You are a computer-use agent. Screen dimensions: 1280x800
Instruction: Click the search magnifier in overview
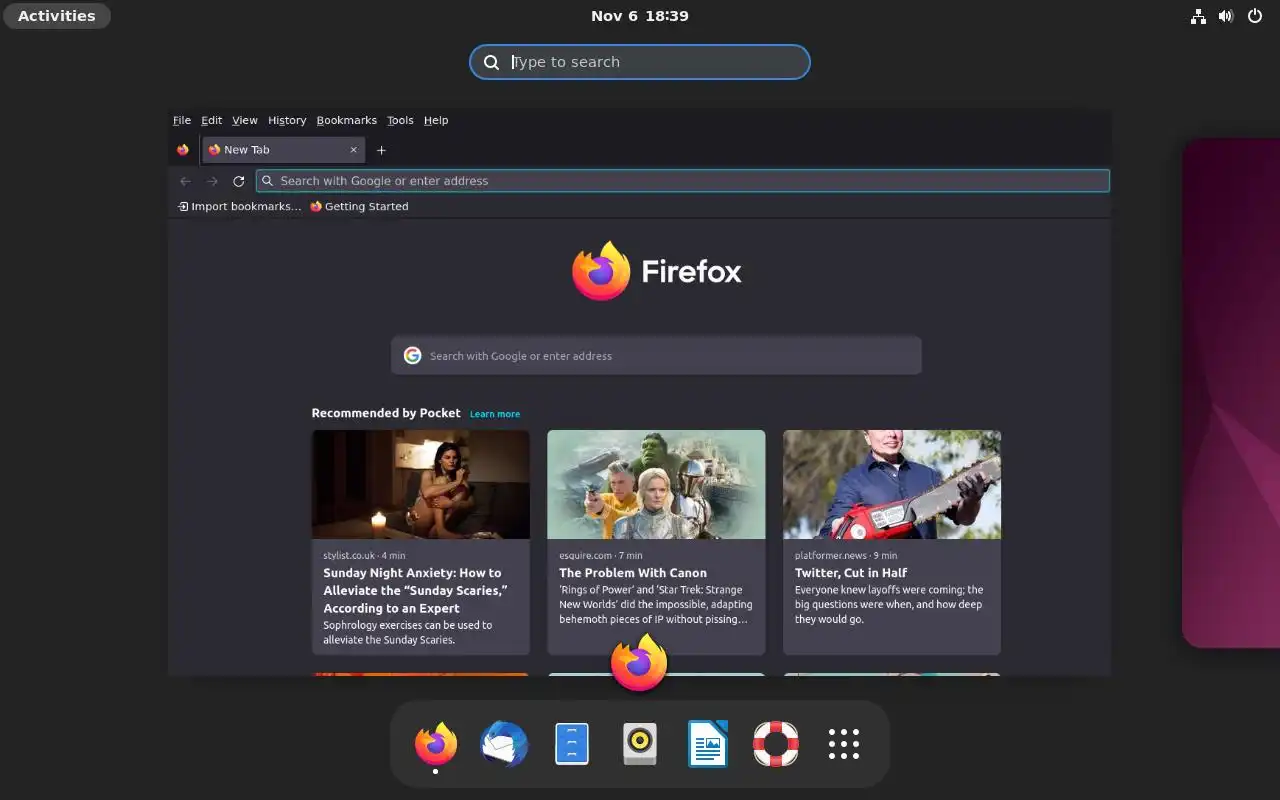pyautogui.click(x=491, y=62)
